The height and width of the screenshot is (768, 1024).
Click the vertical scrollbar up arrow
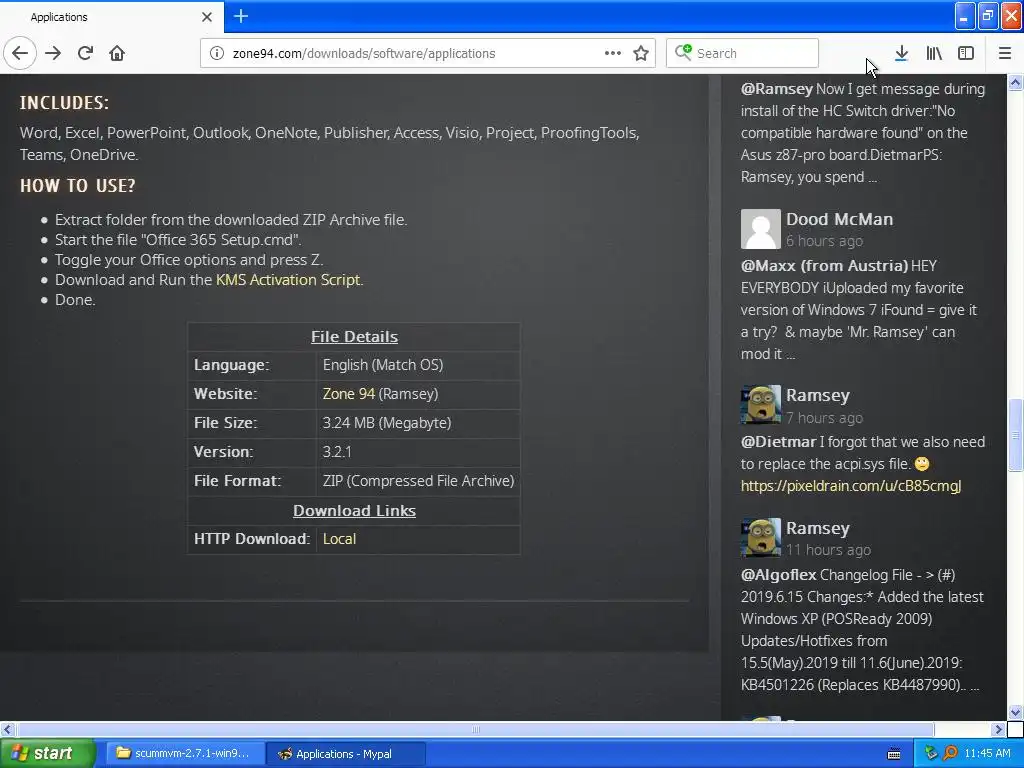(1016, 82)
